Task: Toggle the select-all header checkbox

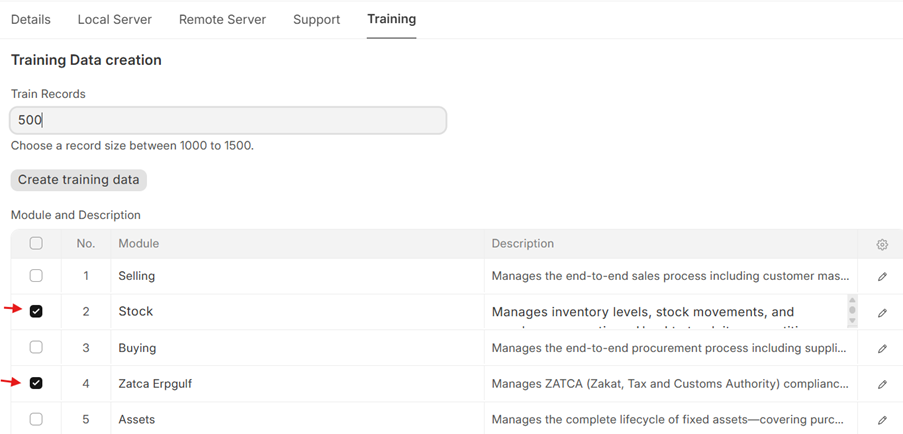Action: [36, 243]
